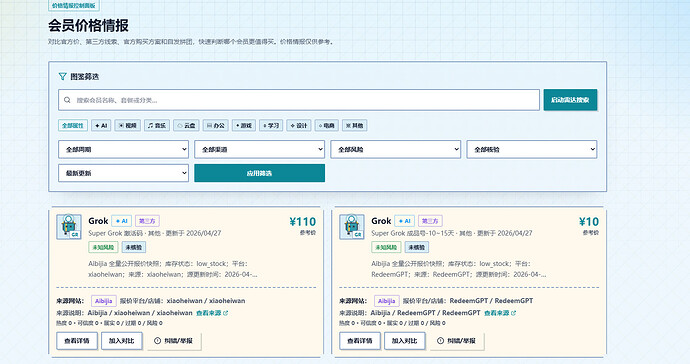Image resolution: width=690 pixels, height=364 pixels.
Task: Filter by the 云盘 category chip
Action: pos(186,125)
